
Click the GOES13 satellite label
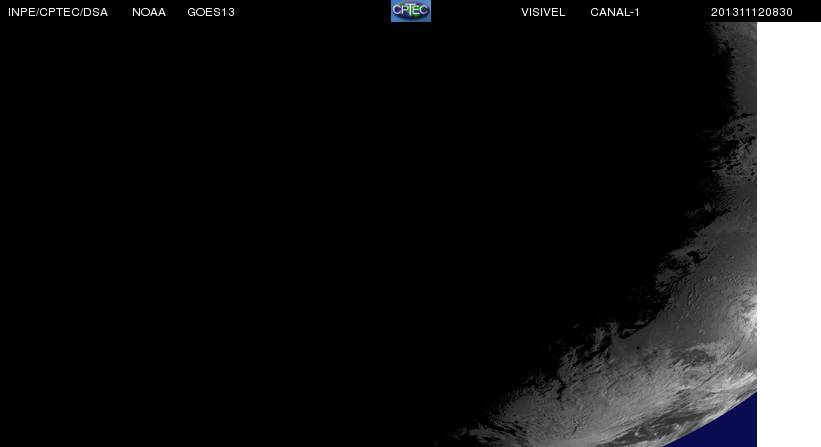211,12
